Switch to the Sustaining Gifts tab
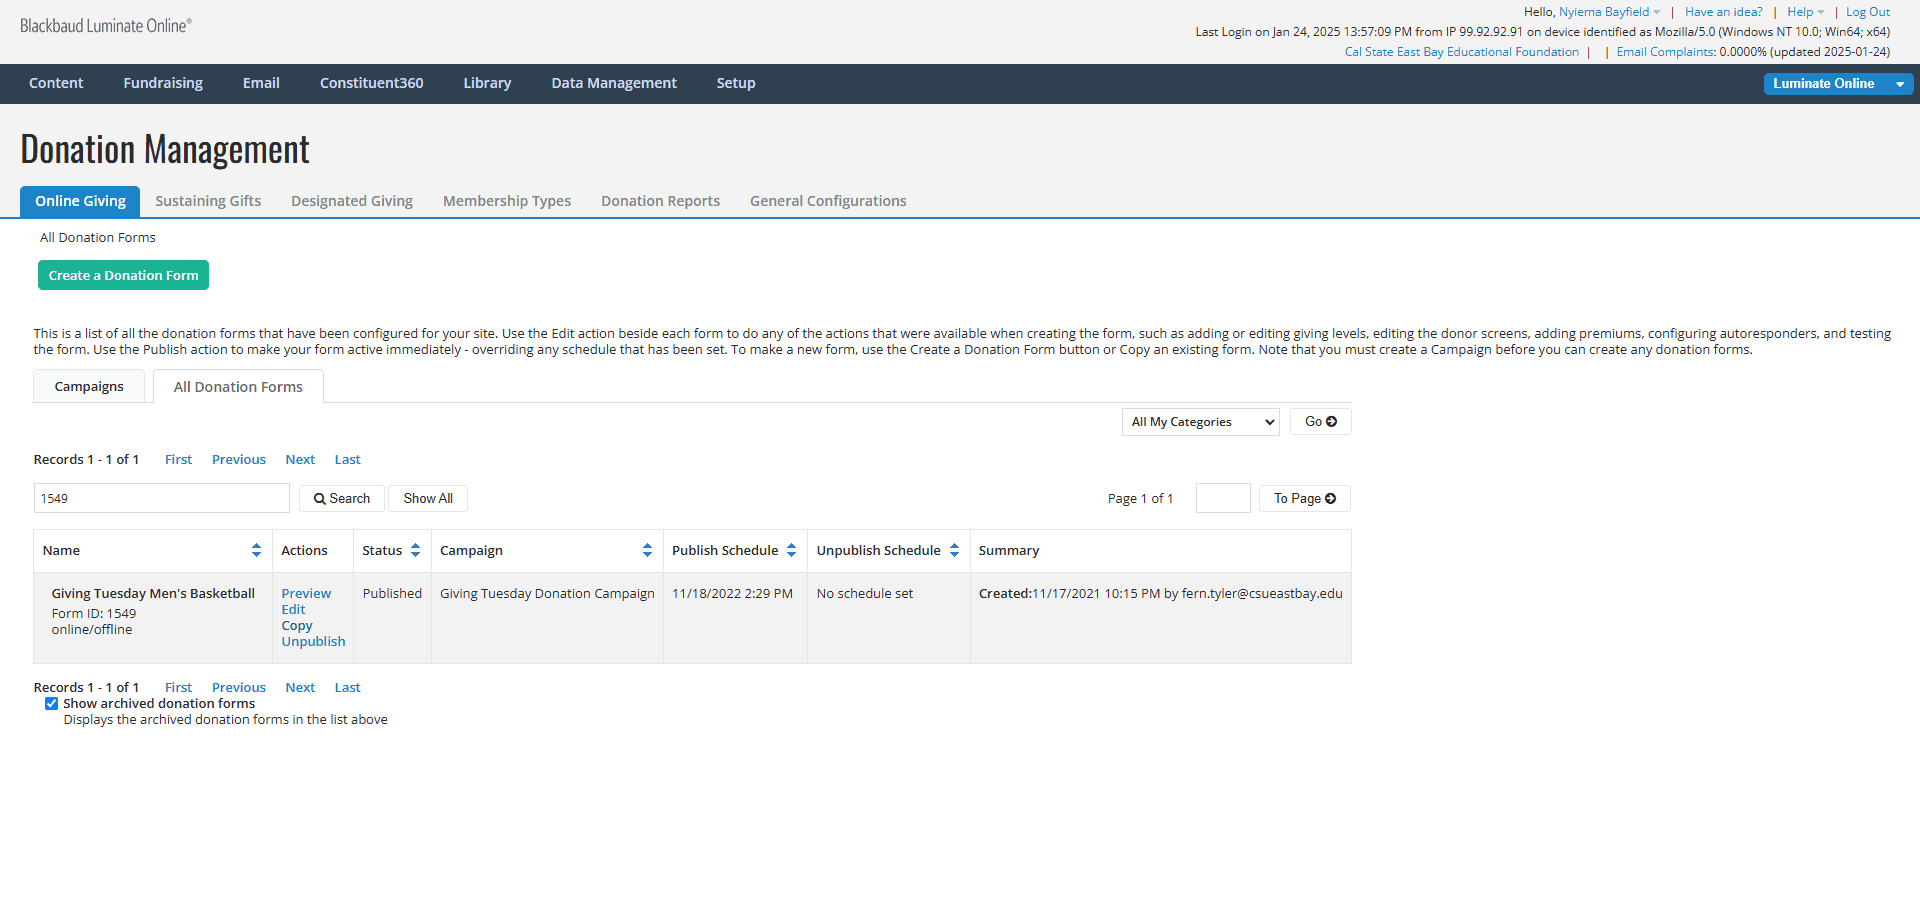 click(208, 201)
